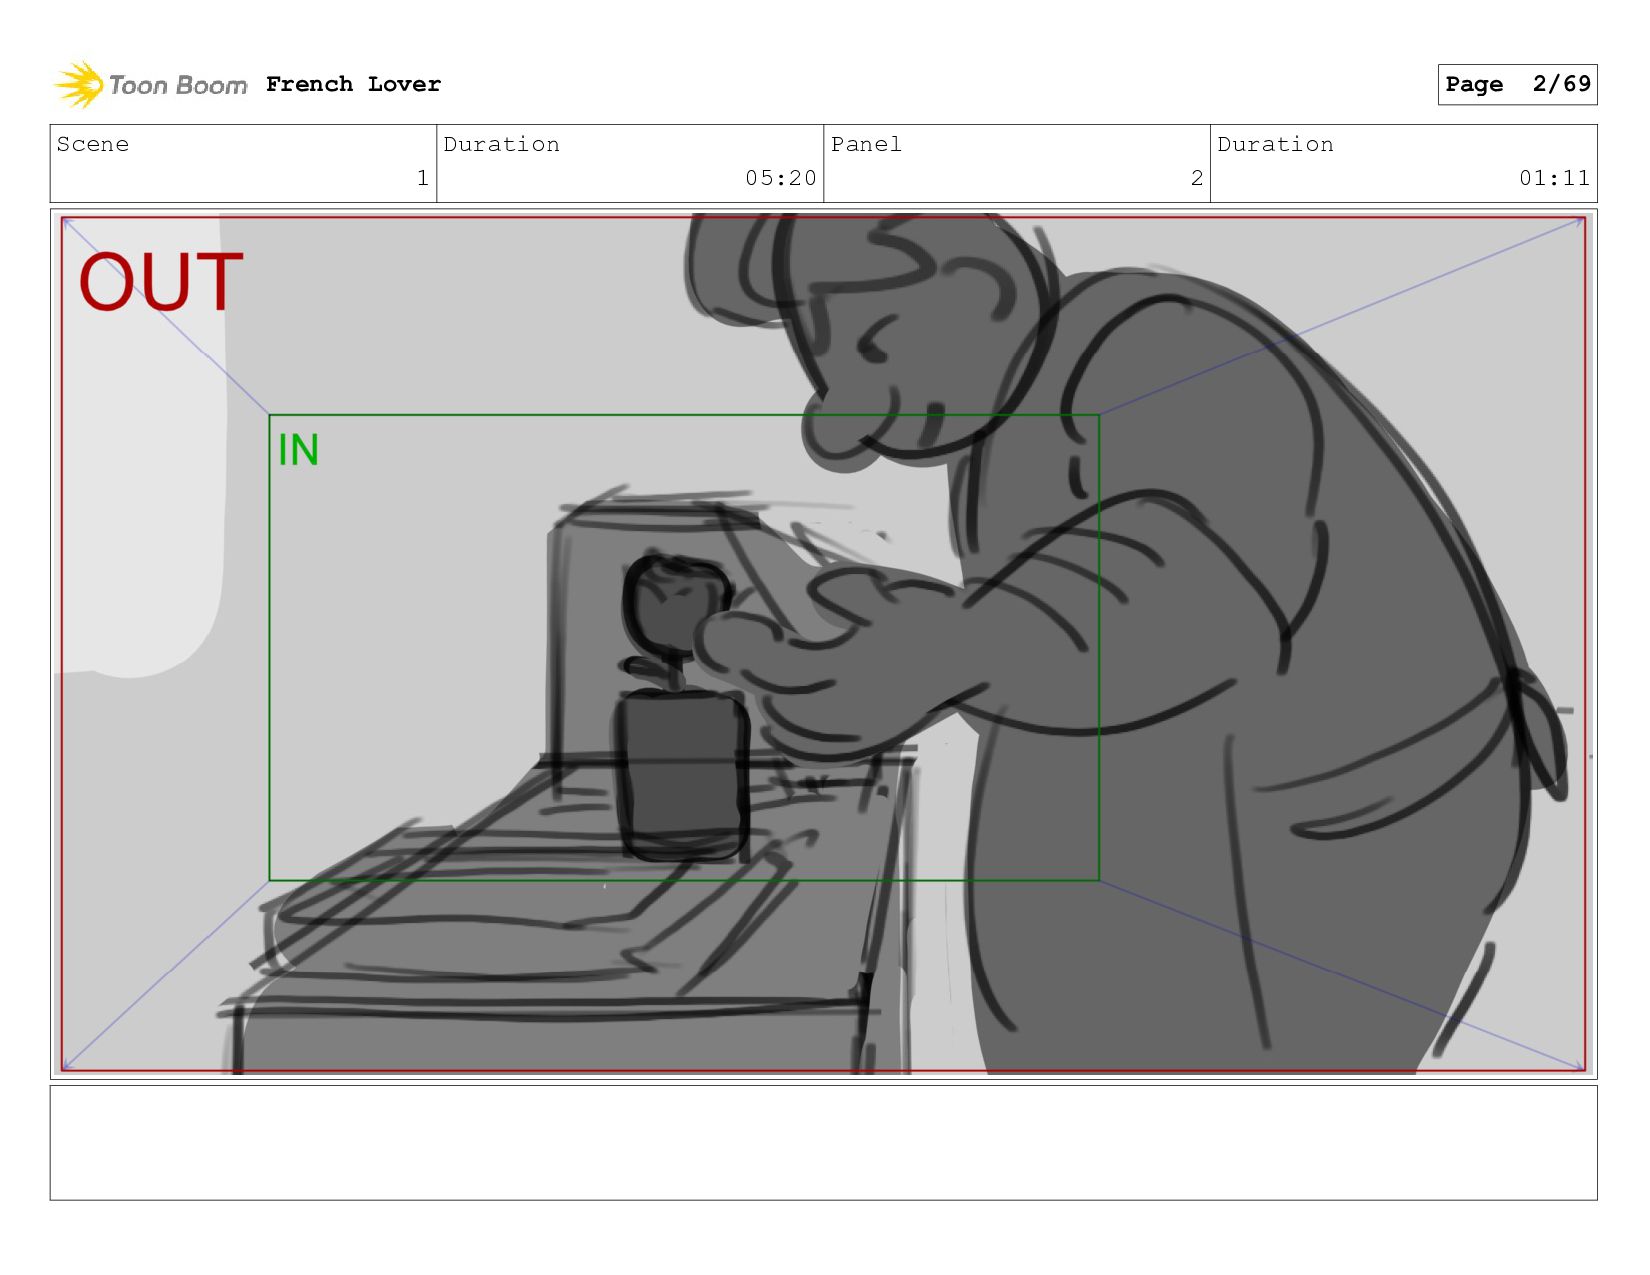Click scene duration value '05:20'
Image resolution: width=1650 pixels, height=1275 pixels.
781,178
